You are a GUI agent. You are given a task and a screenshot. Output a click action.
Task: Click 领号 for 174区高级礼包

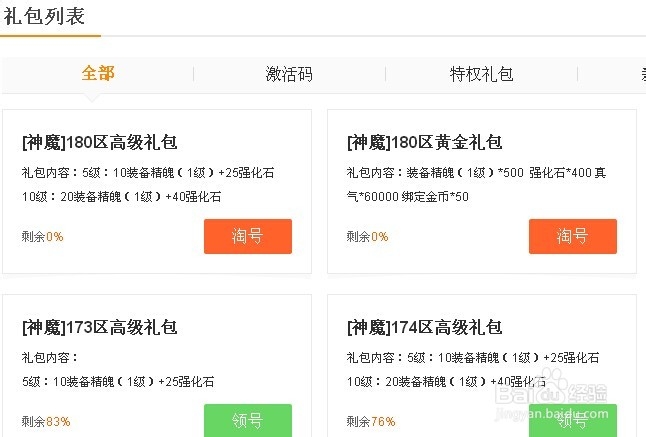tap(573, 421)
